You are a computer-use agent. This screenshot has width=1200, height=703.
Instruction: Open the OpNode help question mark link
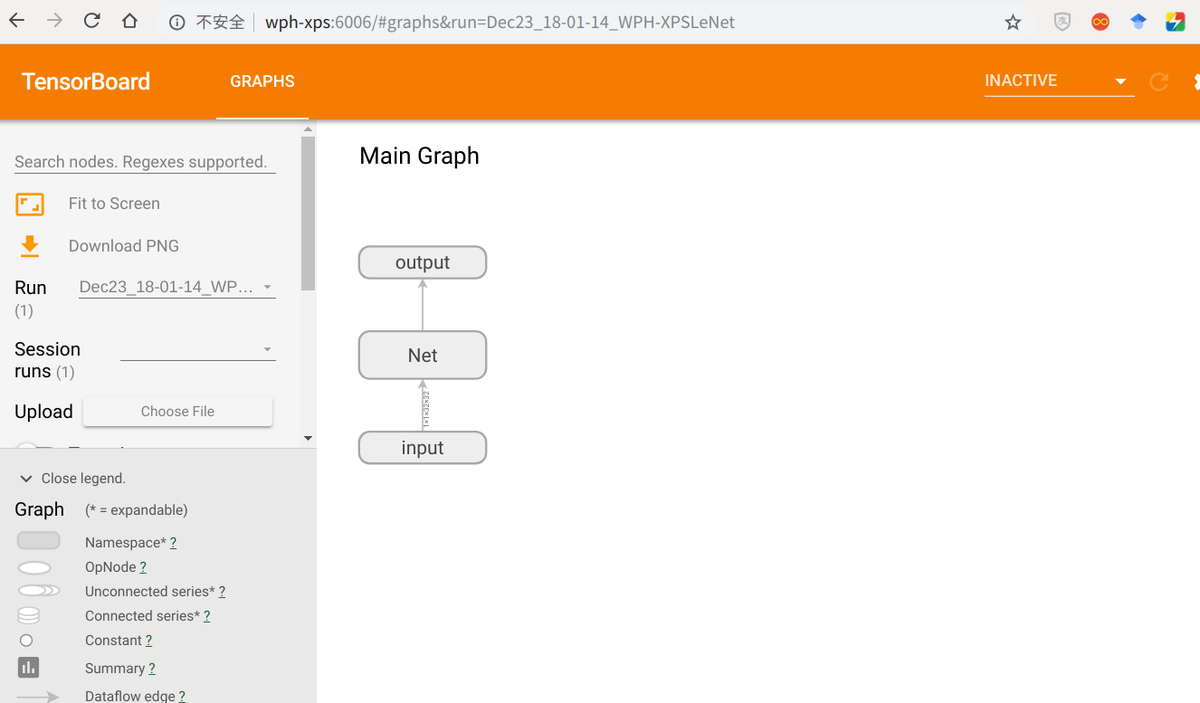point(143,567)
